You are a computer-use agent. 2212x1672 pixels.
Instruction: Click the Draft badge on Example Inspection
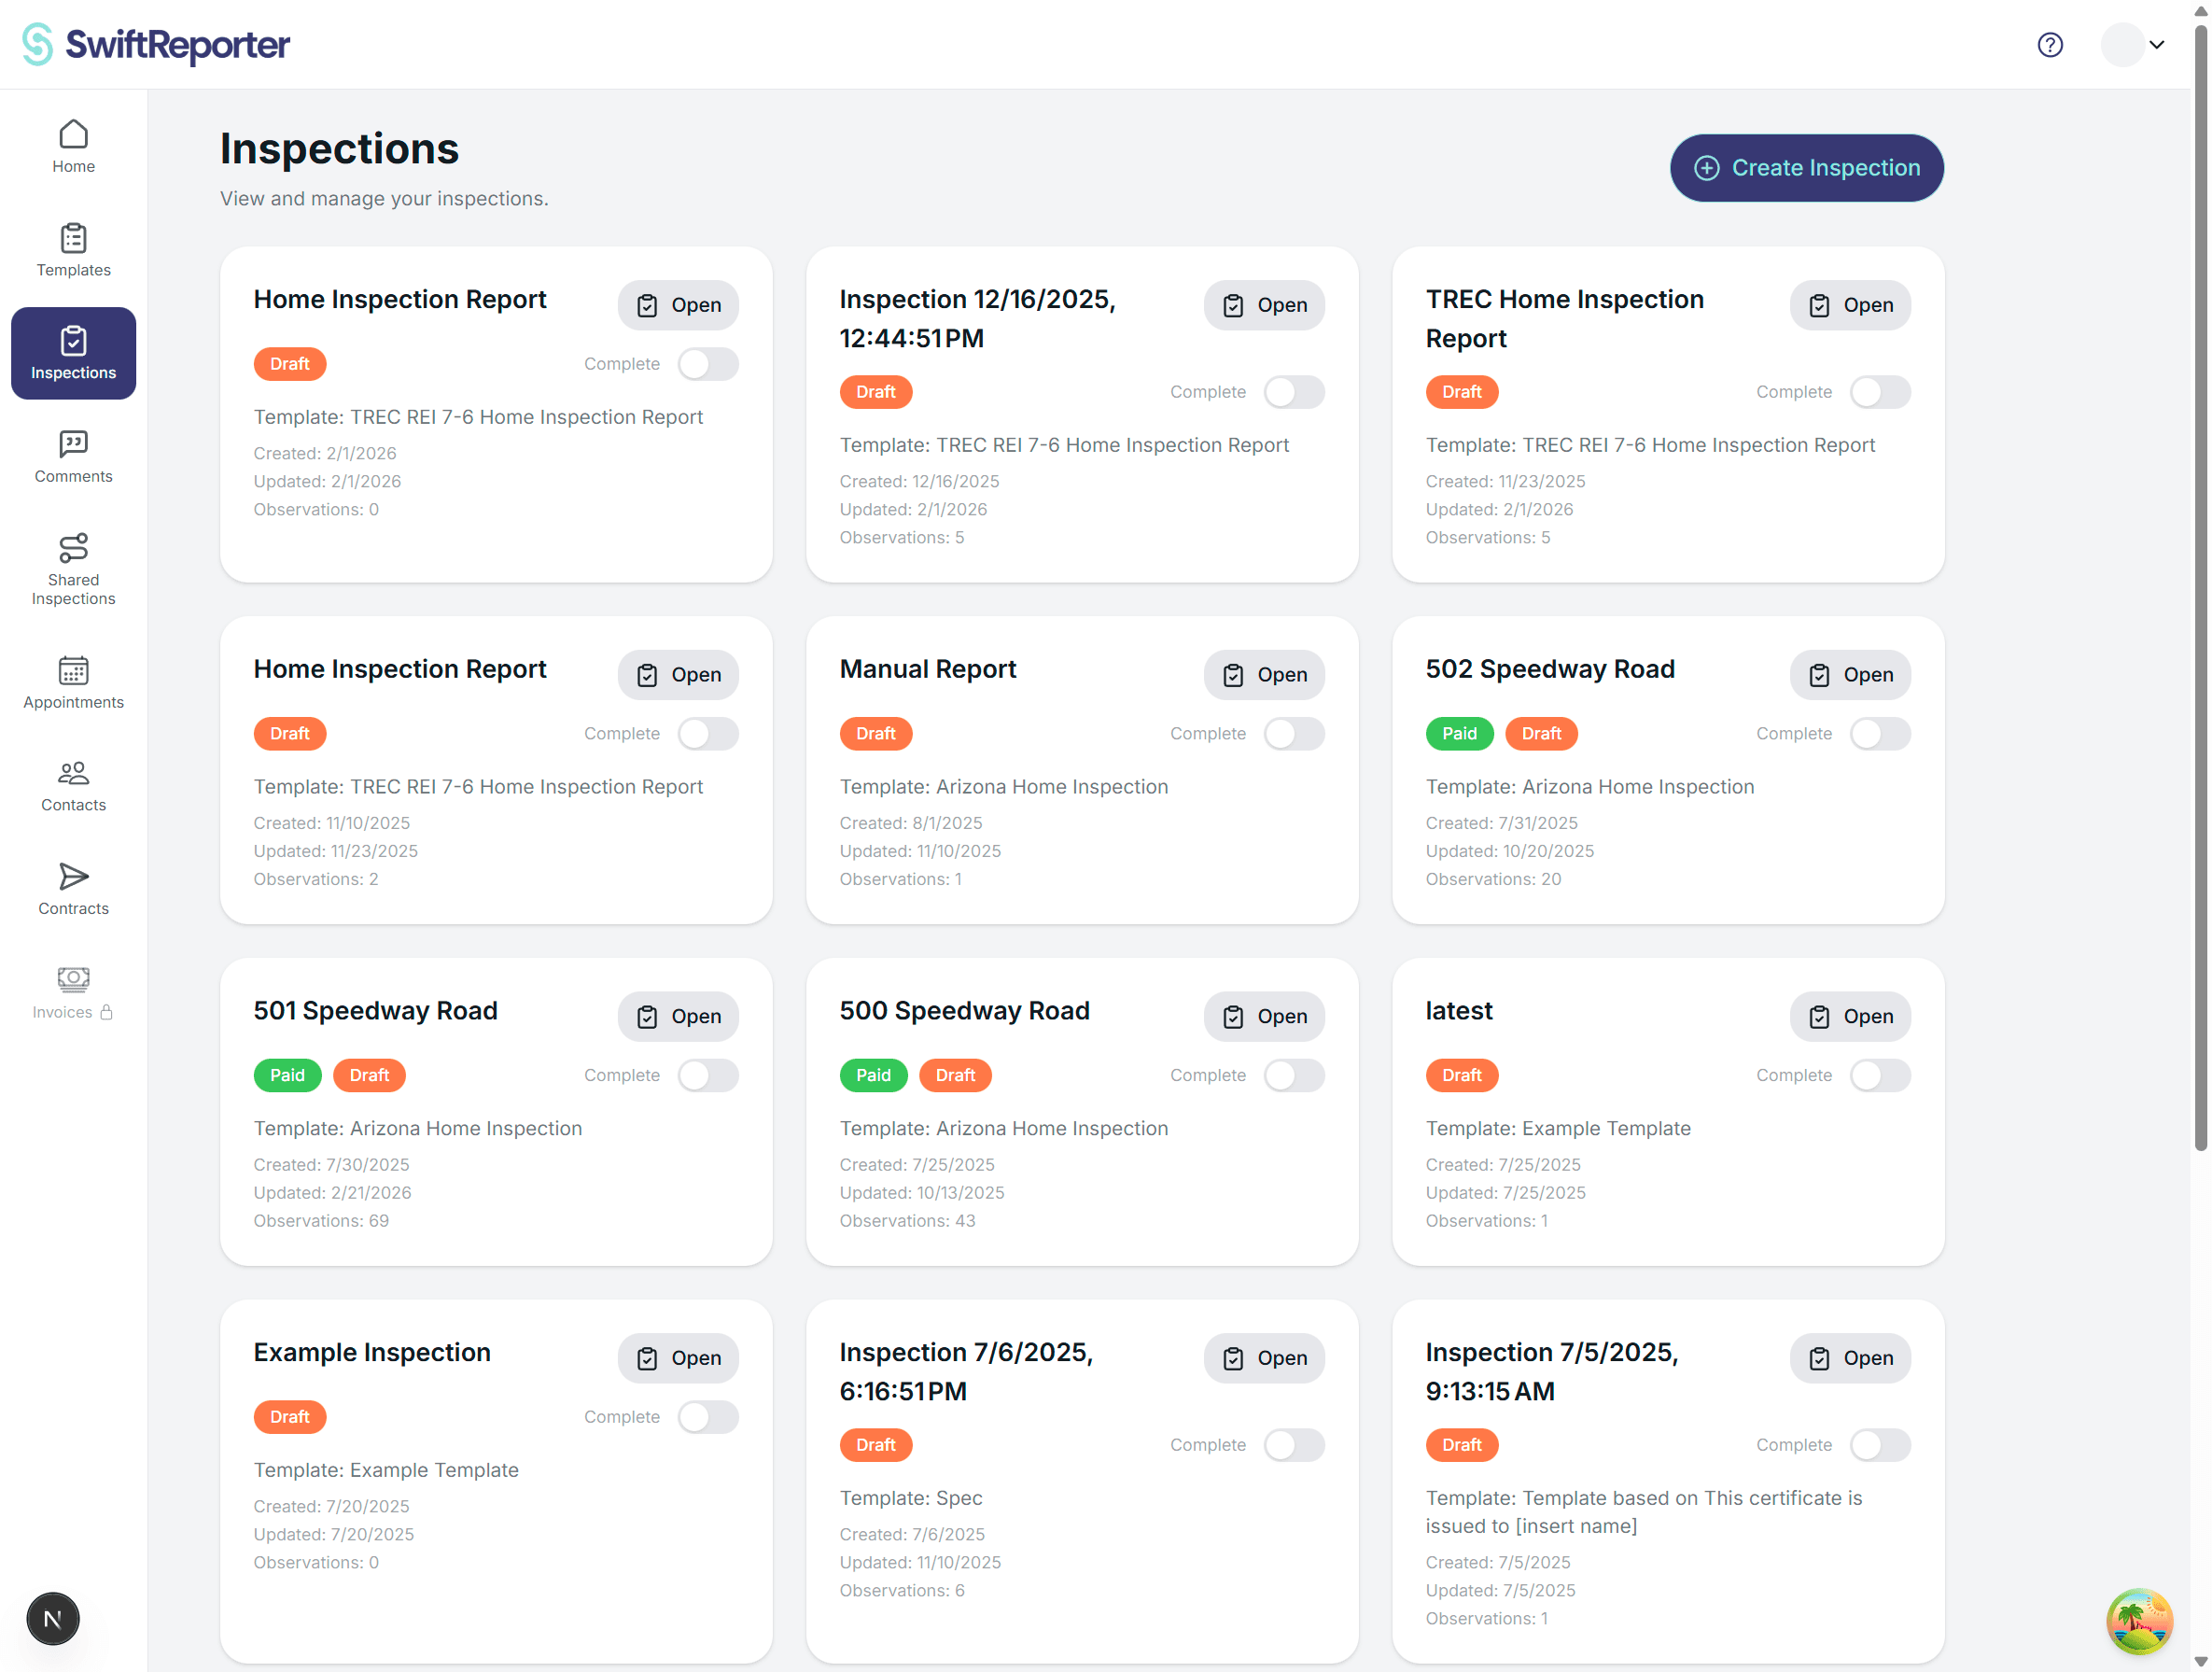point(289,1417)
